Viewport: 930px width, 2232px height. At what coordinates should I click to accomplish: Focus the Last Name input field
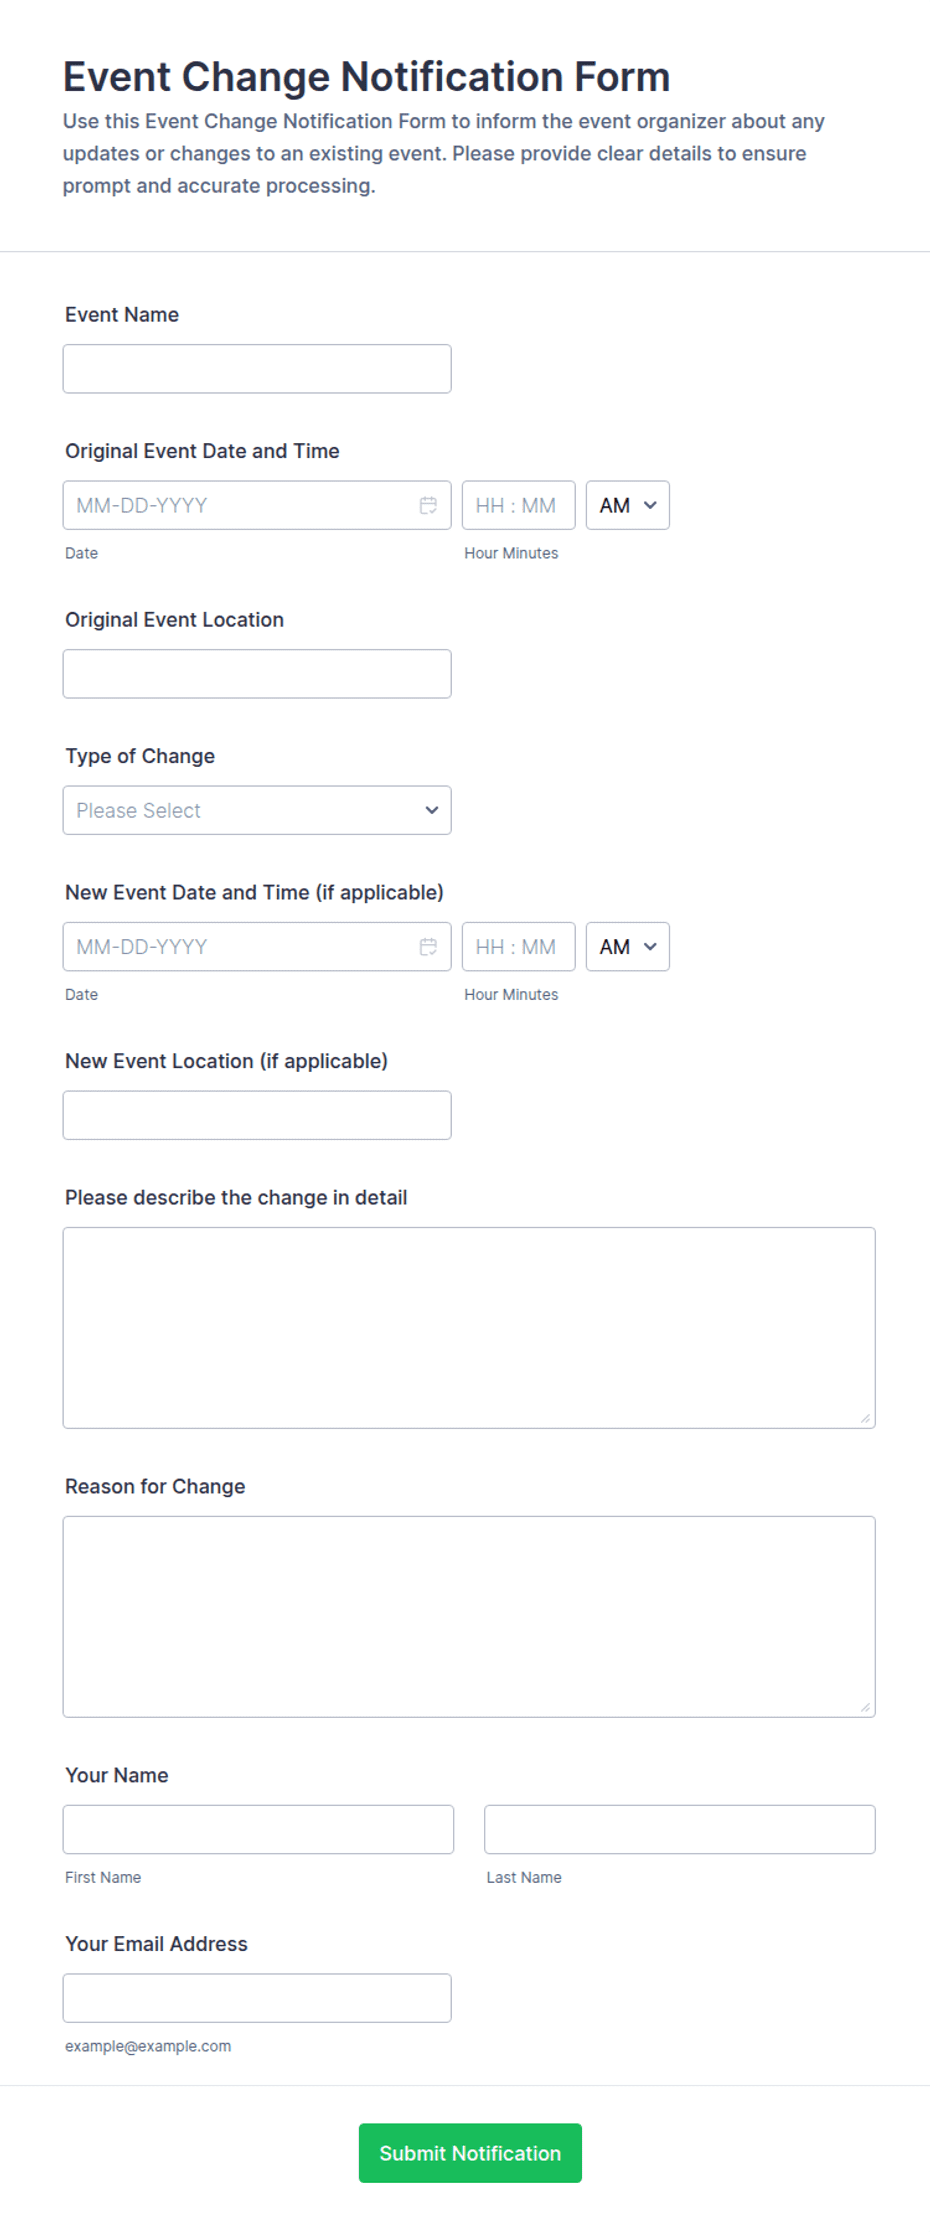coord(680,1829)
